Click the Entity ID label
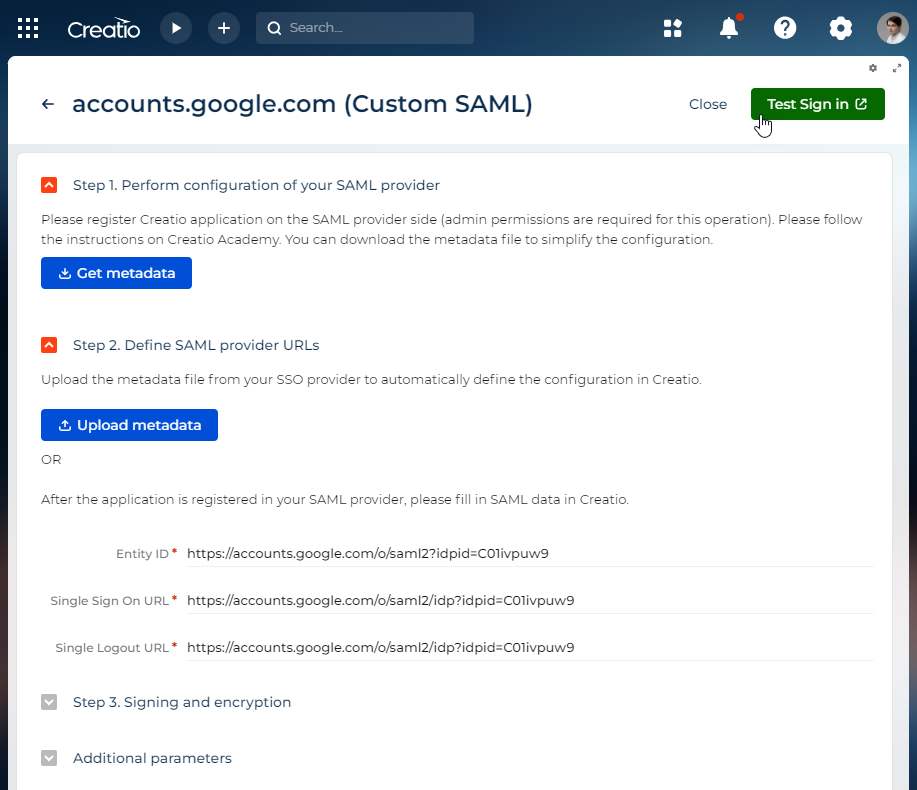 (x=142, y=554)
